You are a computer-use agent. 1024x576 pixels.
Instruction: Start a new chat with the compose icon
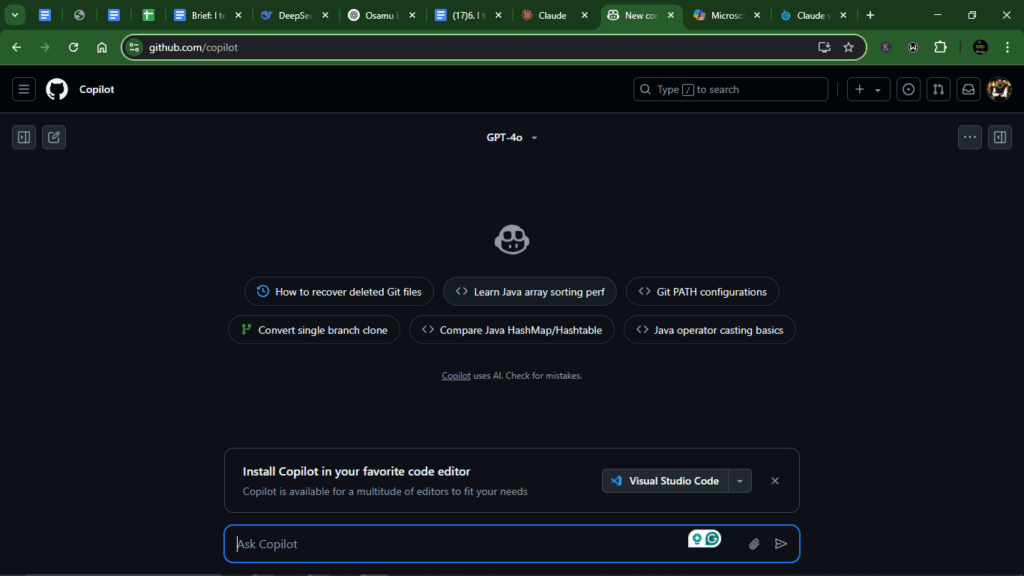[55, 137]
